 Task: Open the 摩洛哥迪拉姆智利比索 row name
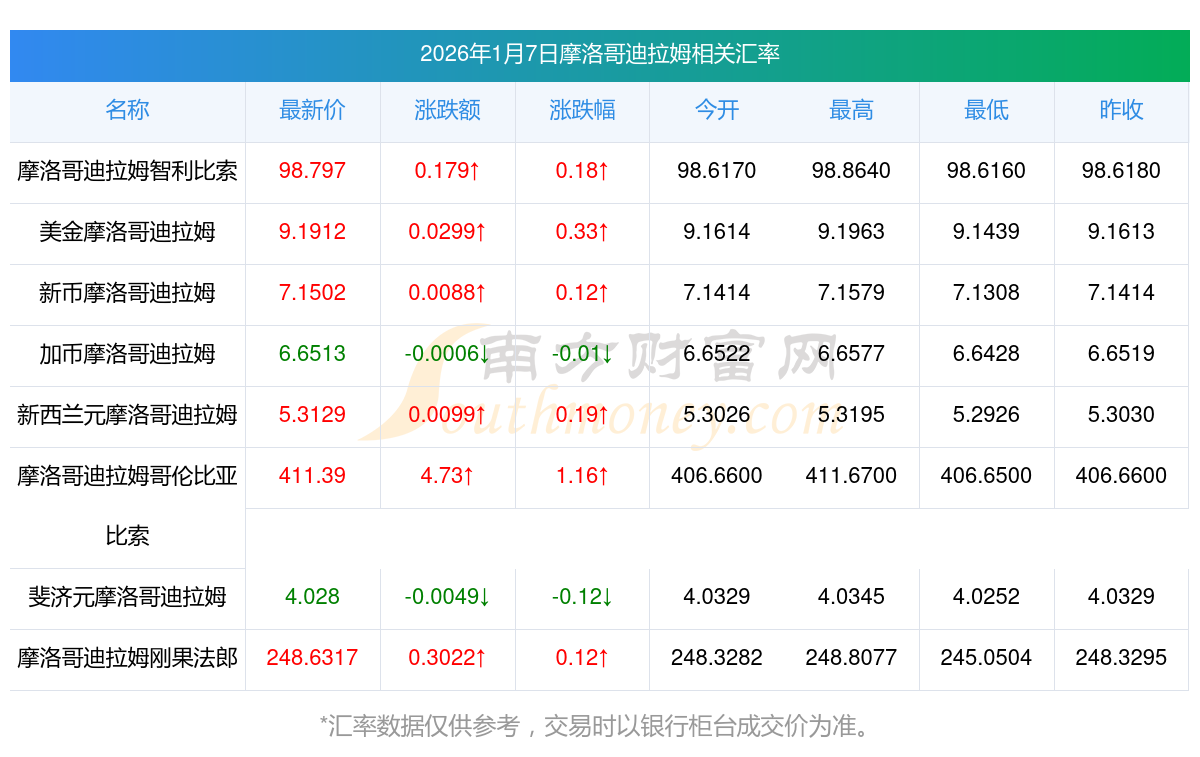click(x=127, y=171)
